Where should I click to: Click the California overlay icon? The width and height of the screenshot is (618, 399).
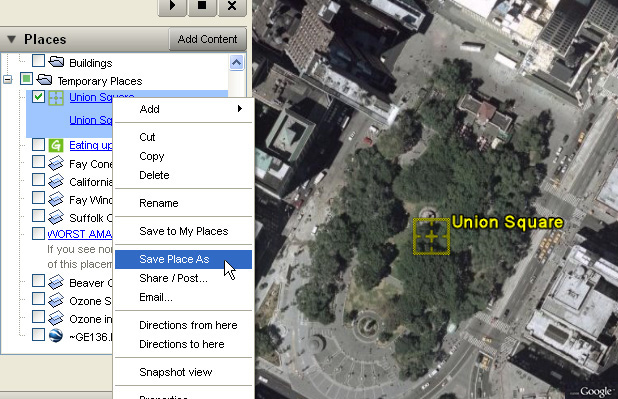(x=56, y=181)
